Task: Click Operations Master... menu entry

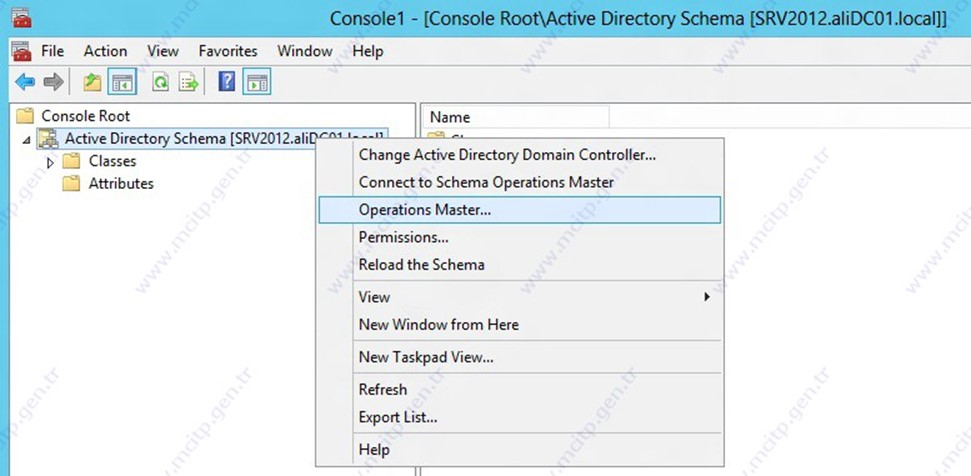Action: tap(519, 210)
